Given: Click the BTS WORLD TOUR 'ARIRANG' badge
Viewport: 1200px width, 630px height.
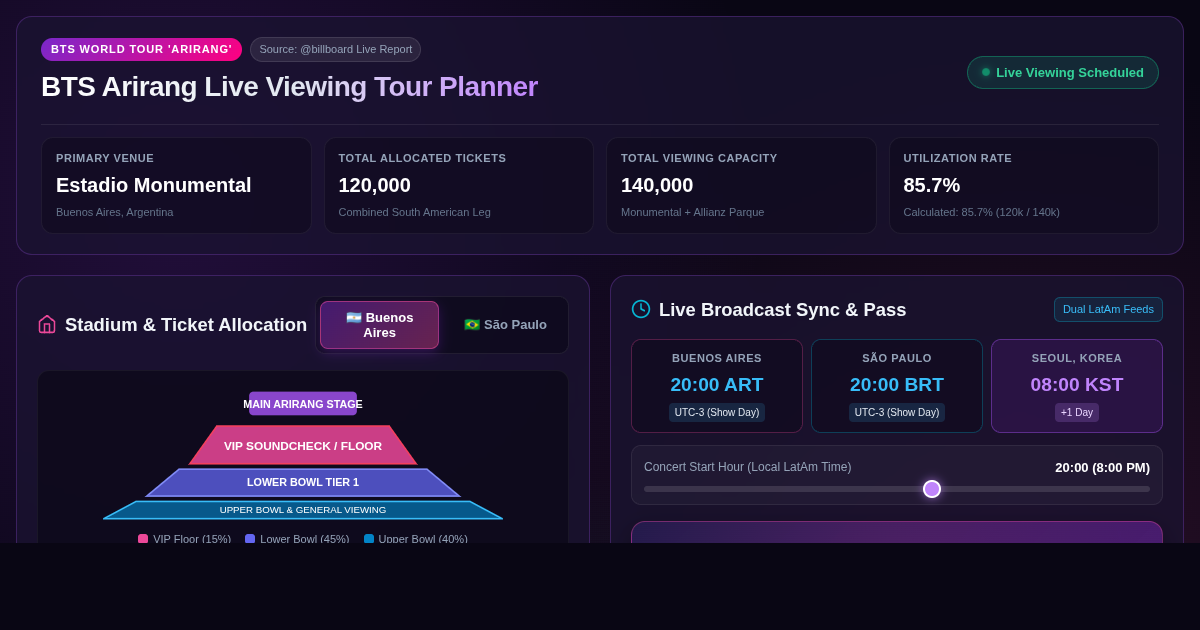Looking at the screenshot, I should pos(141,49).
